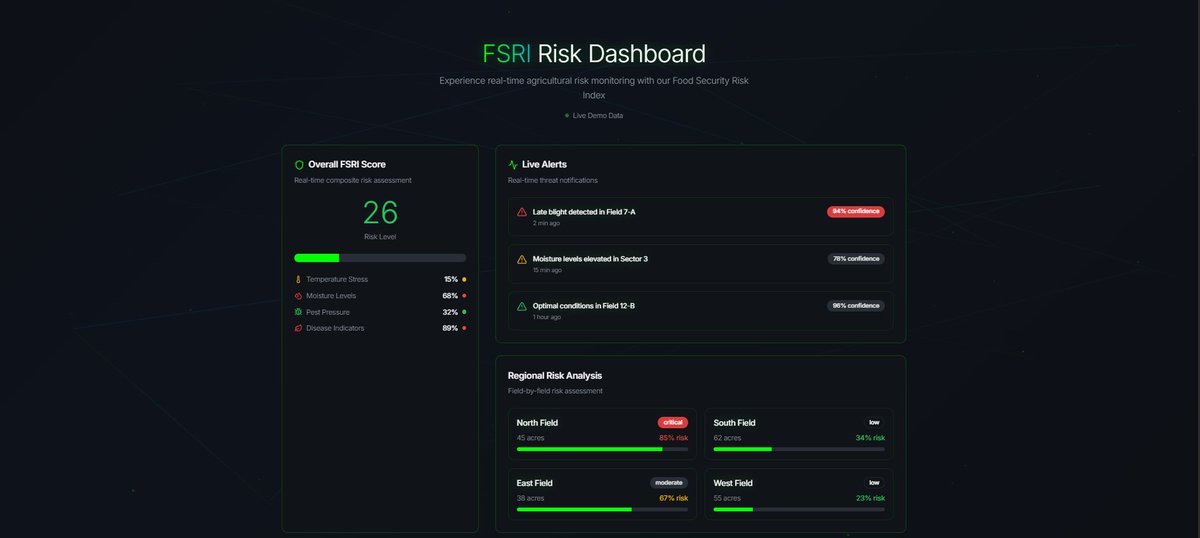Click the 1 hour ago timestamp
Screen dimensions: 1200x538
point(547,317)
